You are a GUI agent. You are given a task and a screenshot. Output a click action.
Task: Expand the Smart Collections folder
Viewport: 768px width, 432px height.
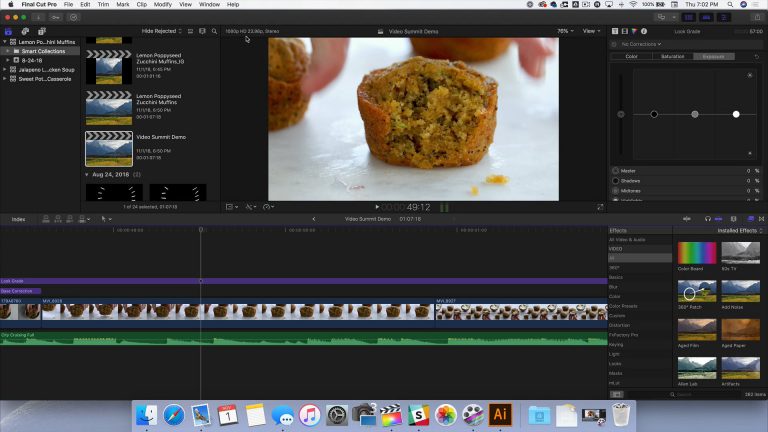(8, 51)
